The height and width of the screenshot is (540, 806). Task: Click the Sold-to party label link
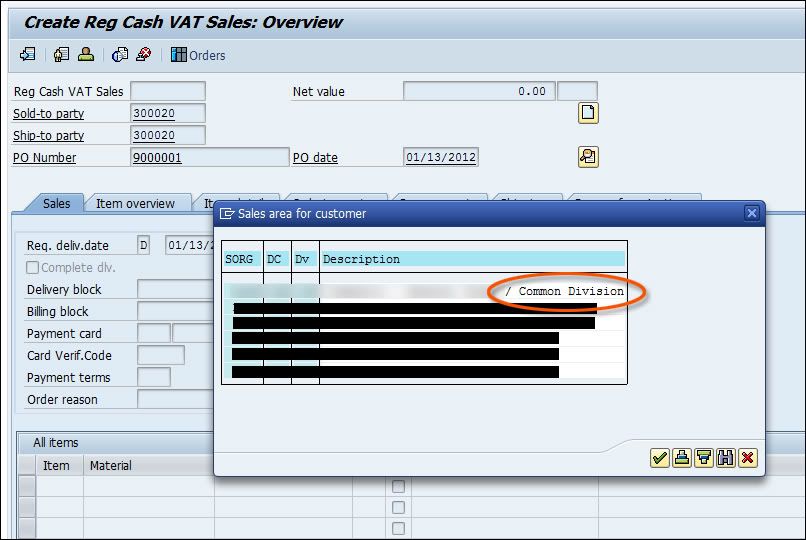[48, 114]
